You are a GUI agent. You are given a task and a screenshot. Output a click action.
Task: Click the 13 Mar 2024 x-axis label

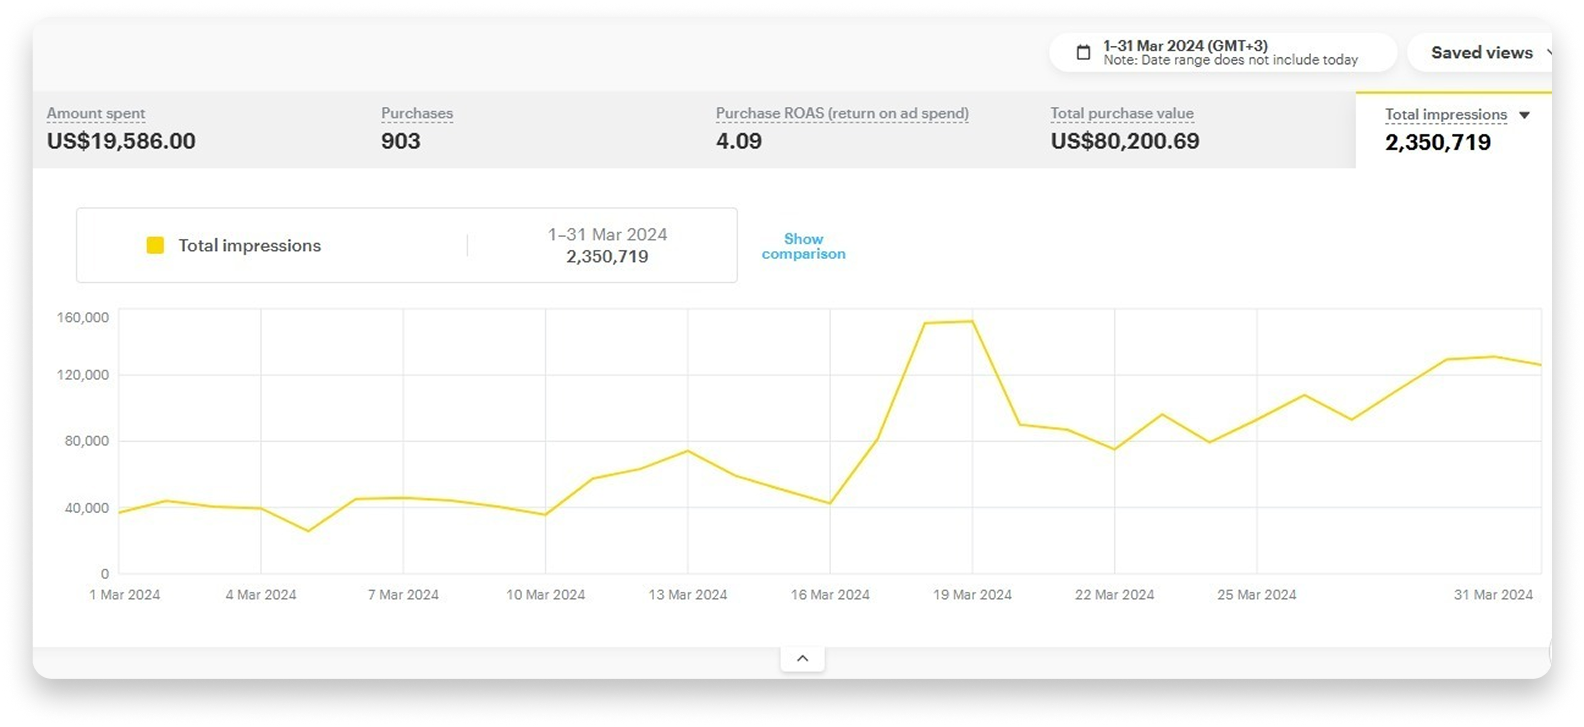pos(688,595)
